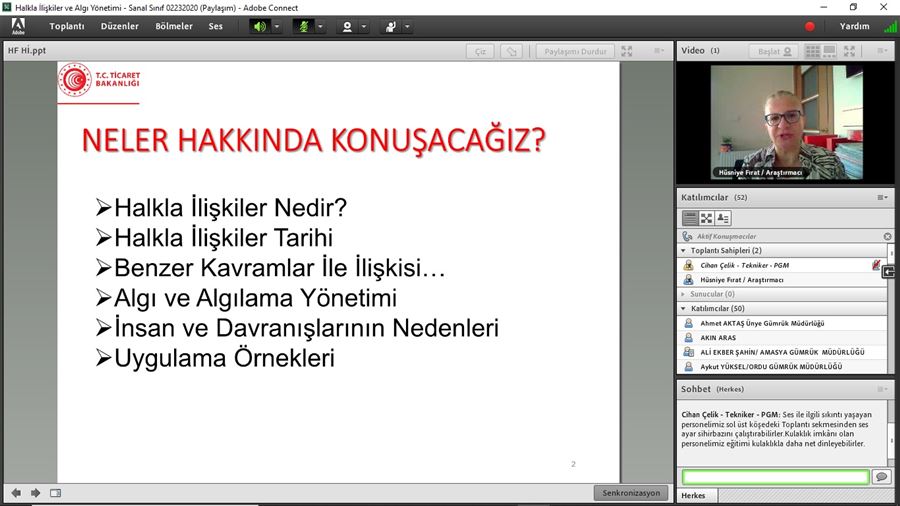Toggle the slide sidebar icon
900x506 pixels.
click(x=56, y=493)
